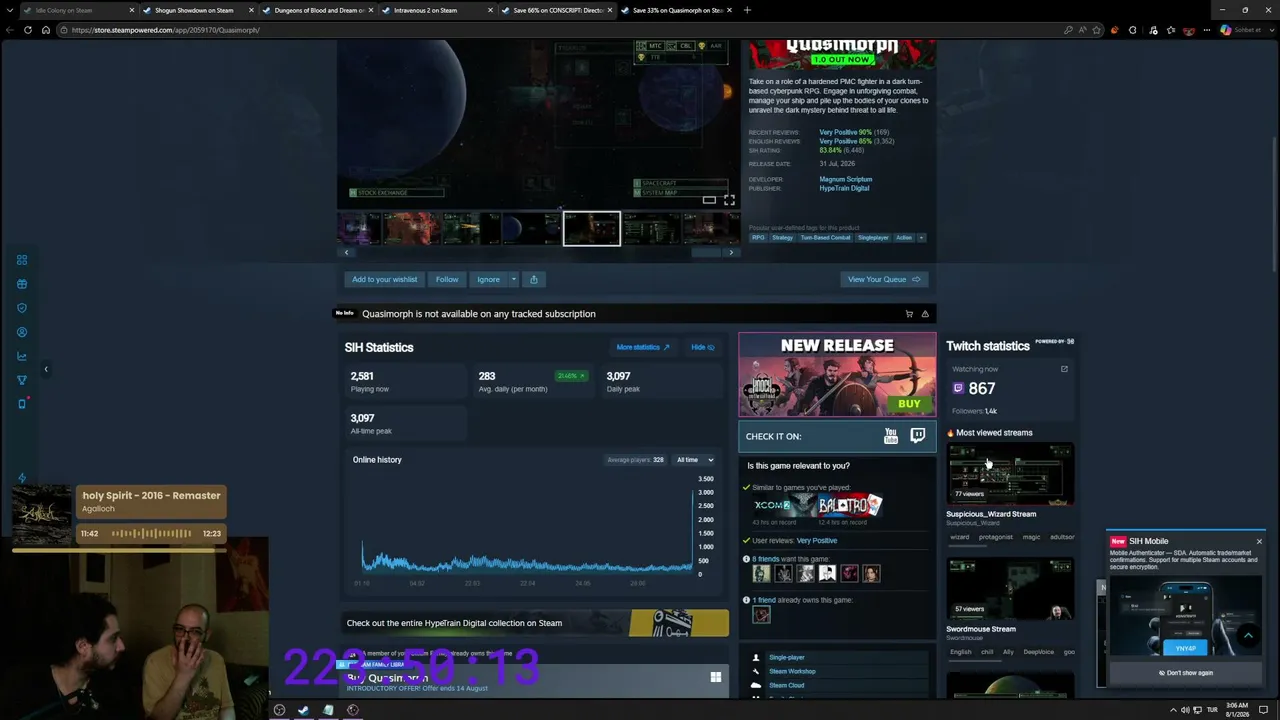Image resolution: width=1280 pixels, height=720 pixels.
Task: Click the browser home icon
Action: (46, 30)
